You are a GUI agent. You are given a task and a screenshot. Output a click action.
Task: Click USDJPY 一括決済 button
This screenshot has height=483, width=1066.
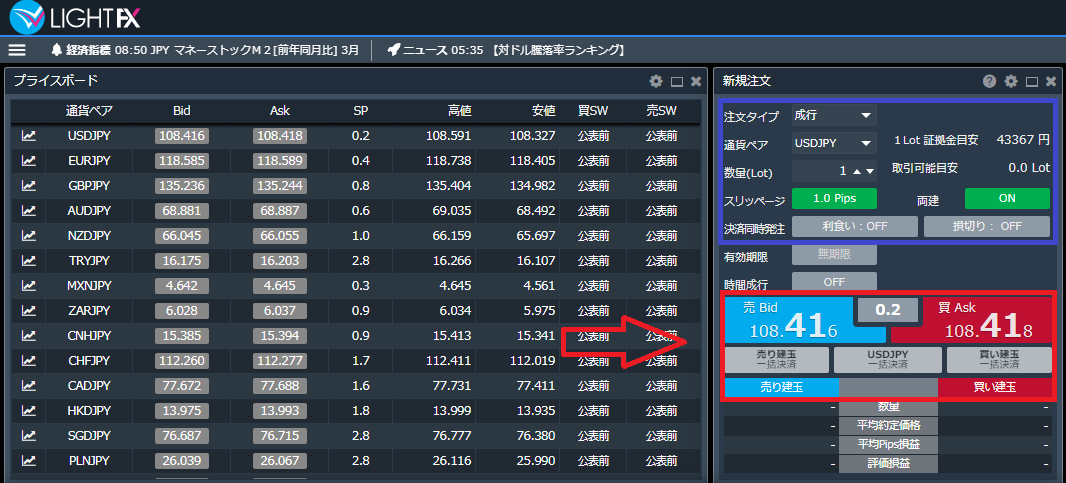coord(888,359)
